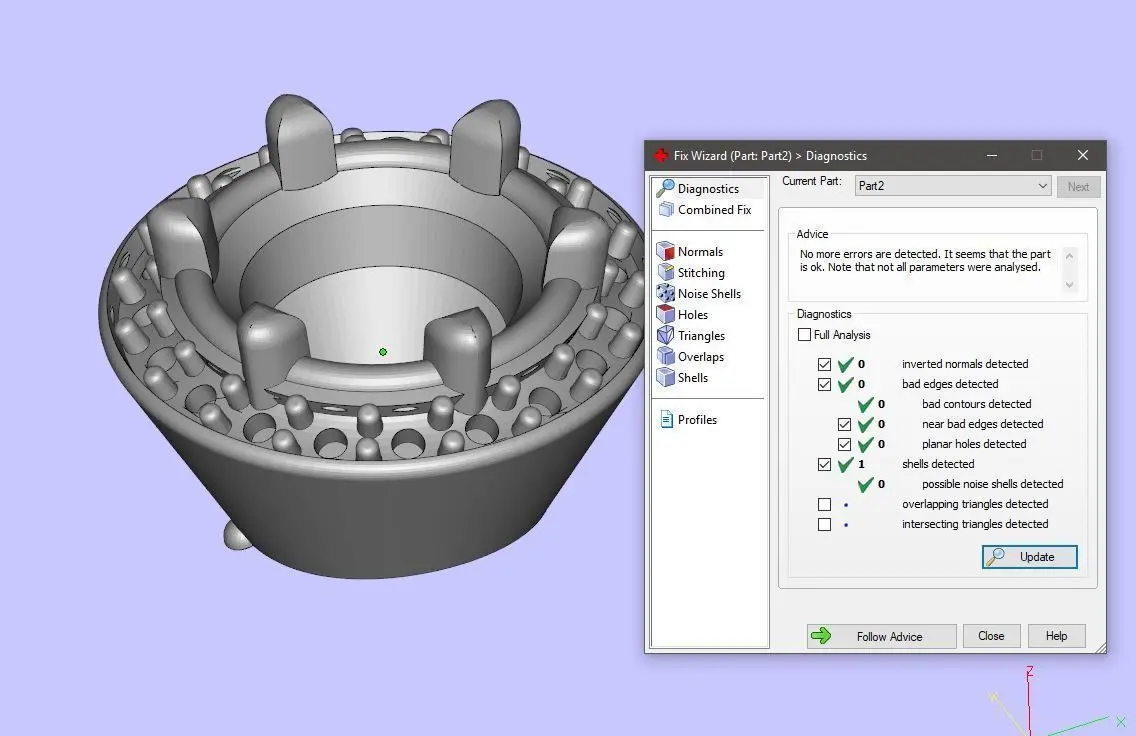The image size is (1136, 736).
Task: Click green arrow icon on Follow Advice
Action: 821,636
